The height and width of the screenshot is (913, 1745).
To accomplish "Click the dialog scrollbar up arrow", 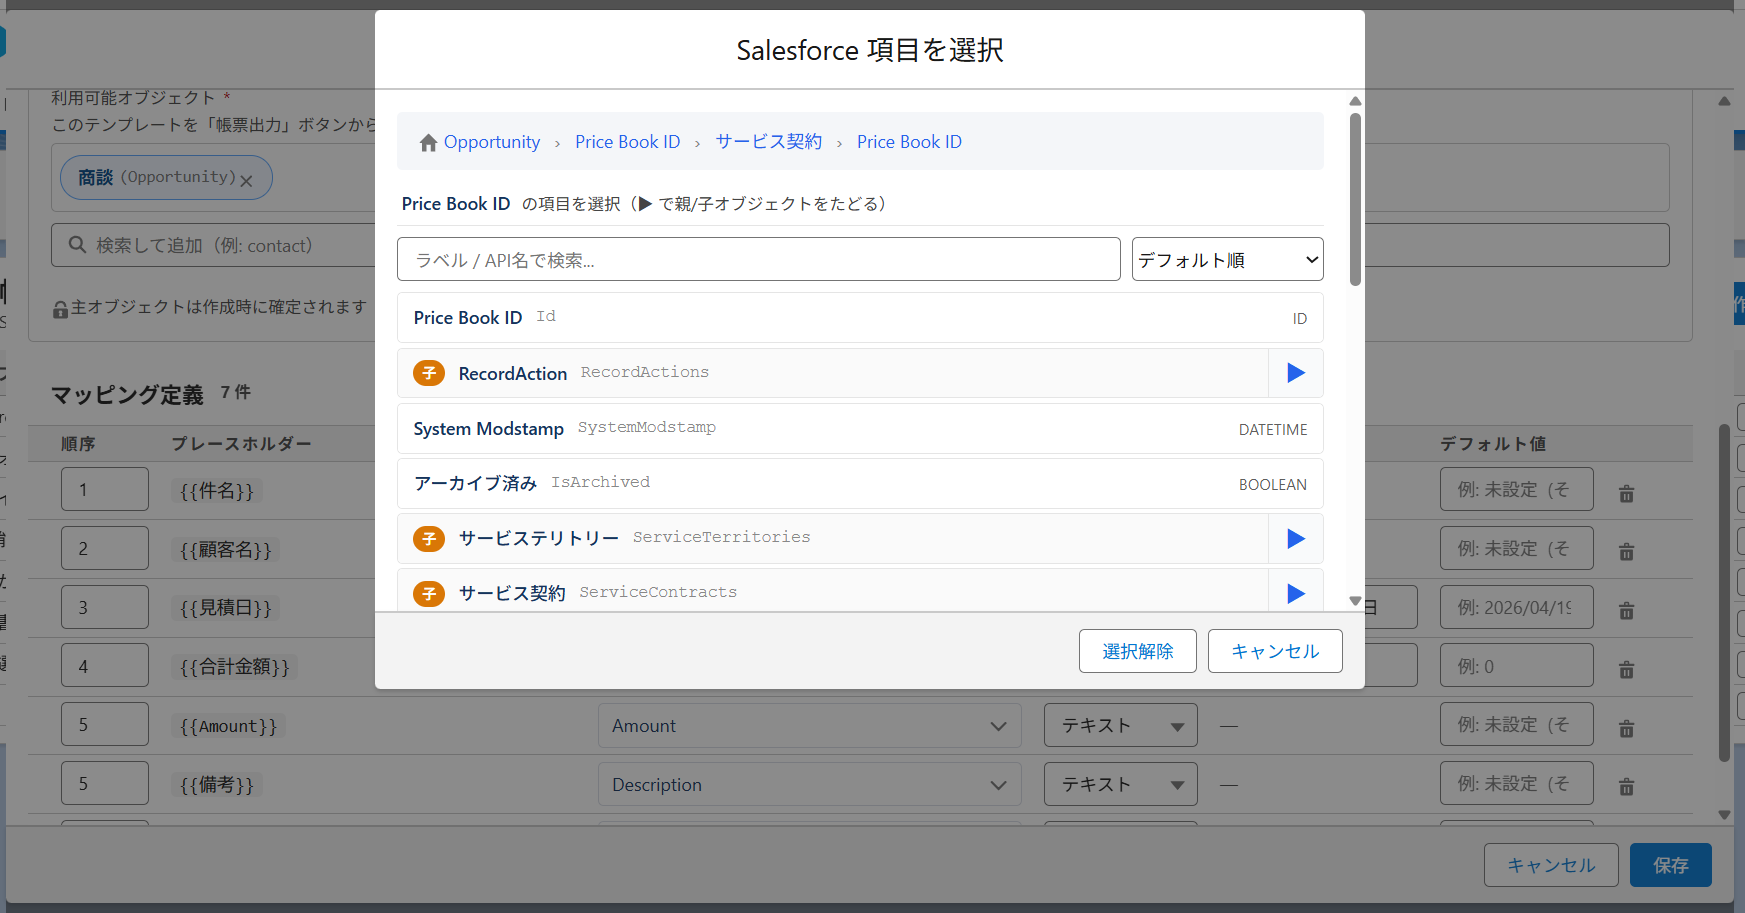I will [1355, 101].
